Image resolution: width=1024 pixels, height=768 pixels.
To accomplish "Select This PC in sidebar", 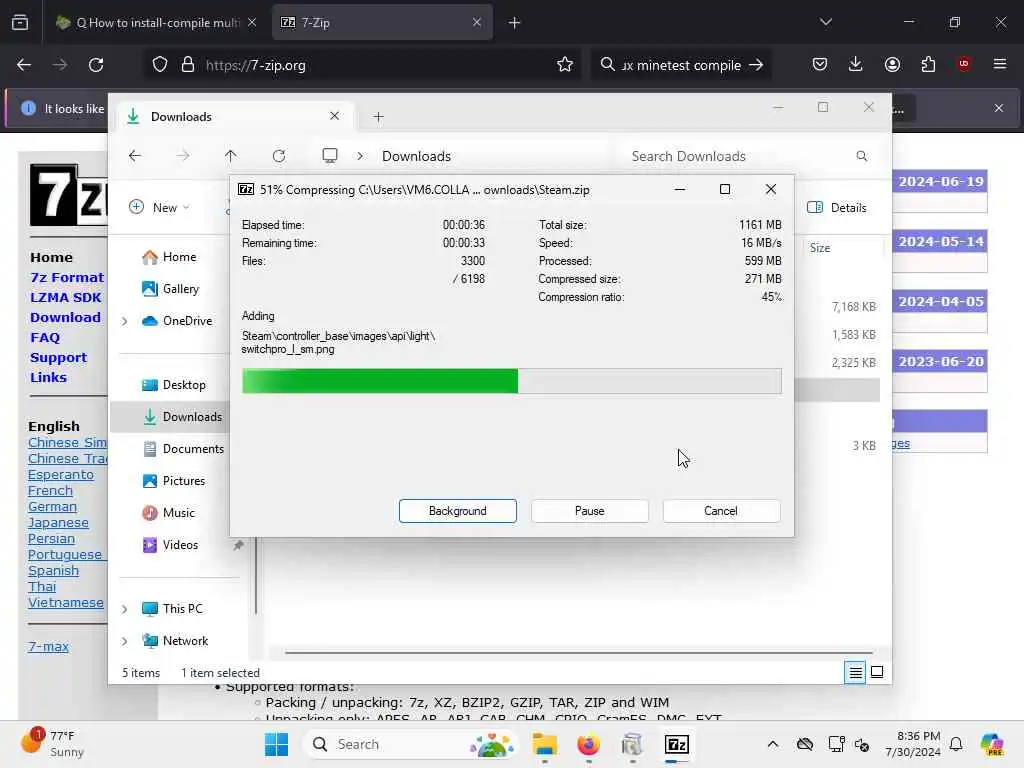I will pyautogui.click(x=172, y=609).
